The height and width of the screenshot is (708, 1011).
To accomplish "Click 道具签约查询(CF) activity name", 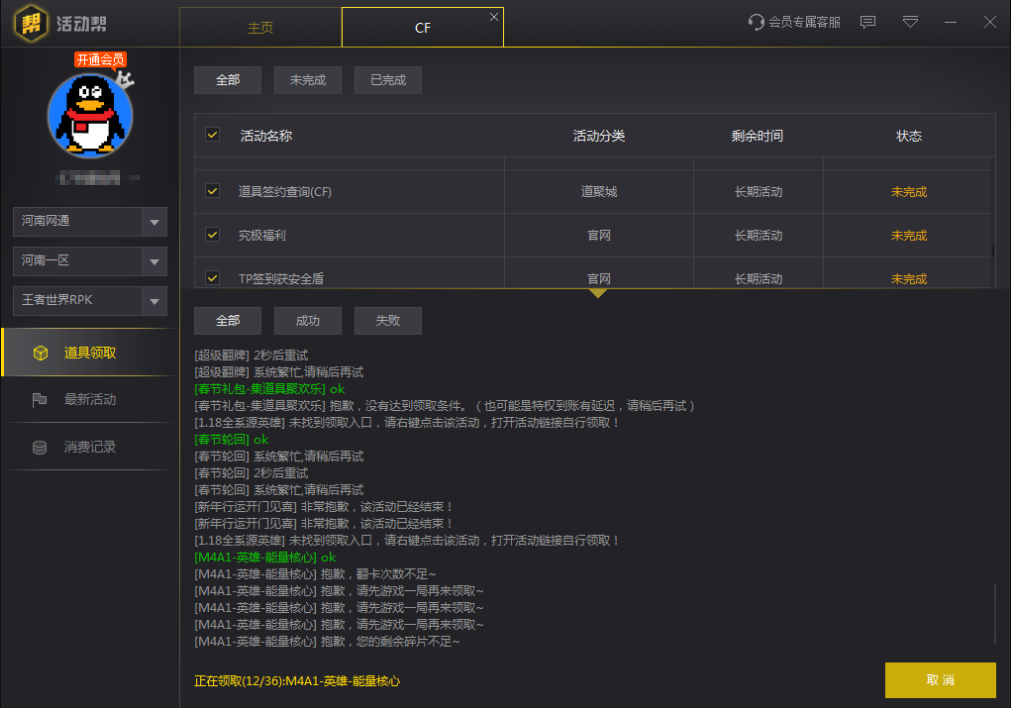I will click(x=285, y=192).
